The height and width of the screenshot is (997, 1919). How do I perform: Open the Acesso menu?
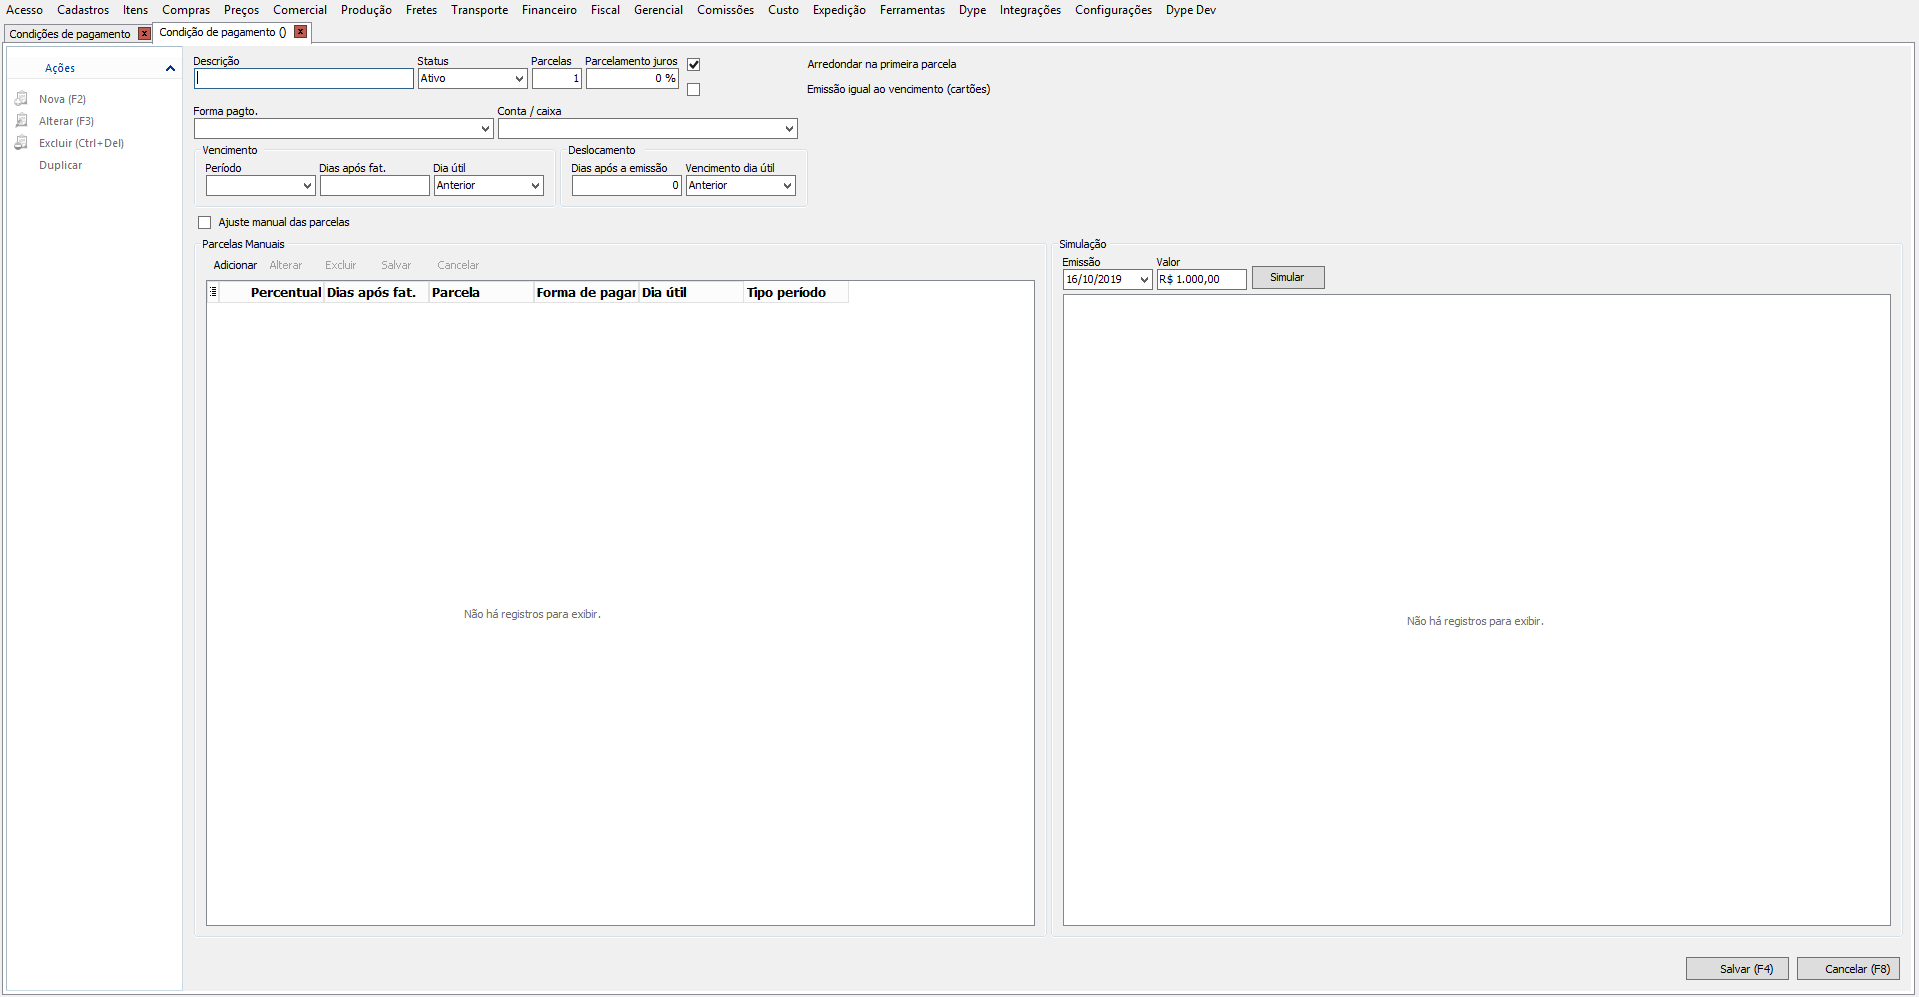[x=24, y=10]
